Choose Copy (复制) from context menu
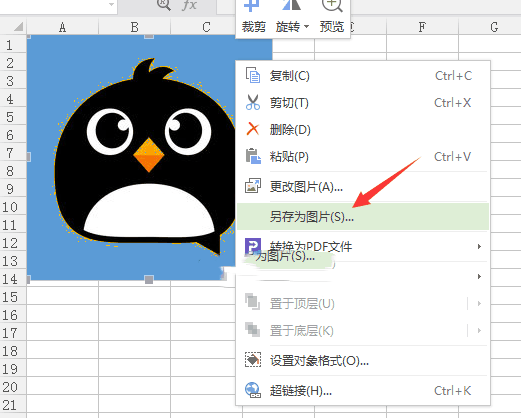The width and height of the screenshot is (521, 418). tap(363, 76)
